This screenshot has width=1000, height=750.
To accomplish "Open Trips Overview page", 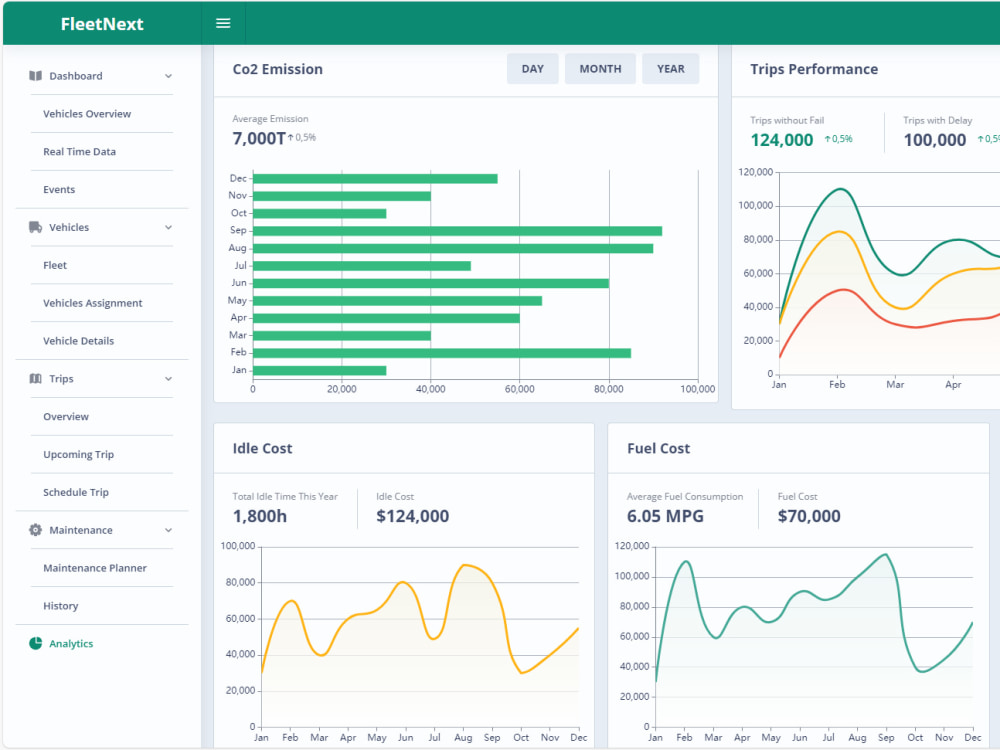I will [66, 416].
